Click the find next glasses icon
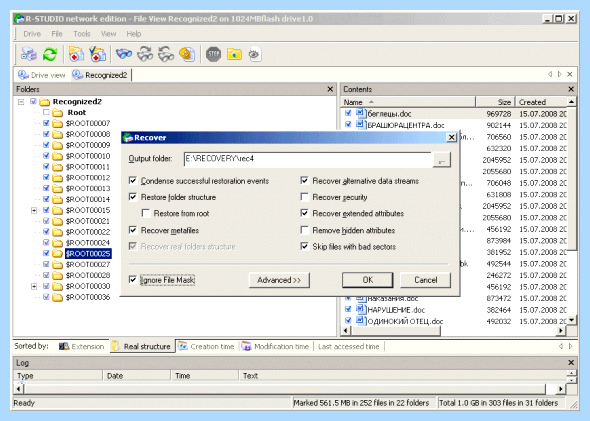This screenshot has height=421, width=590. coord(145,55)
